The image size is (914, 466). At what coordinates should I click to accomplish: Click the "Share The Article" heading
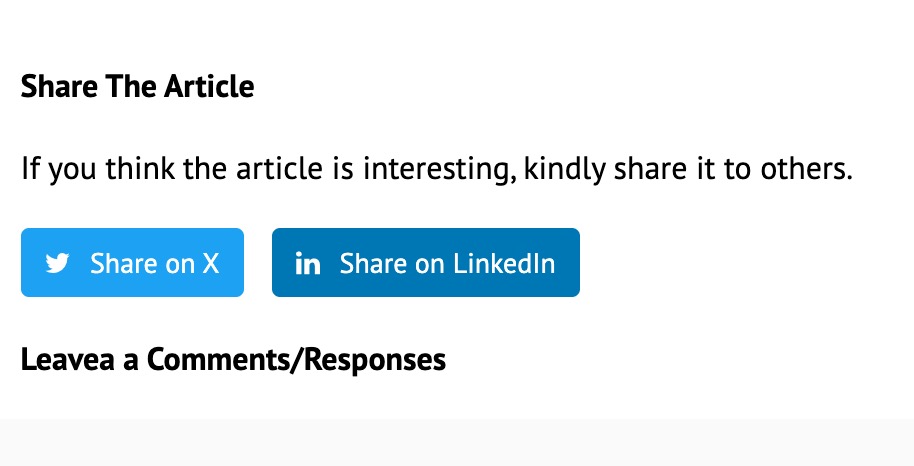click(x=137, y=87)
